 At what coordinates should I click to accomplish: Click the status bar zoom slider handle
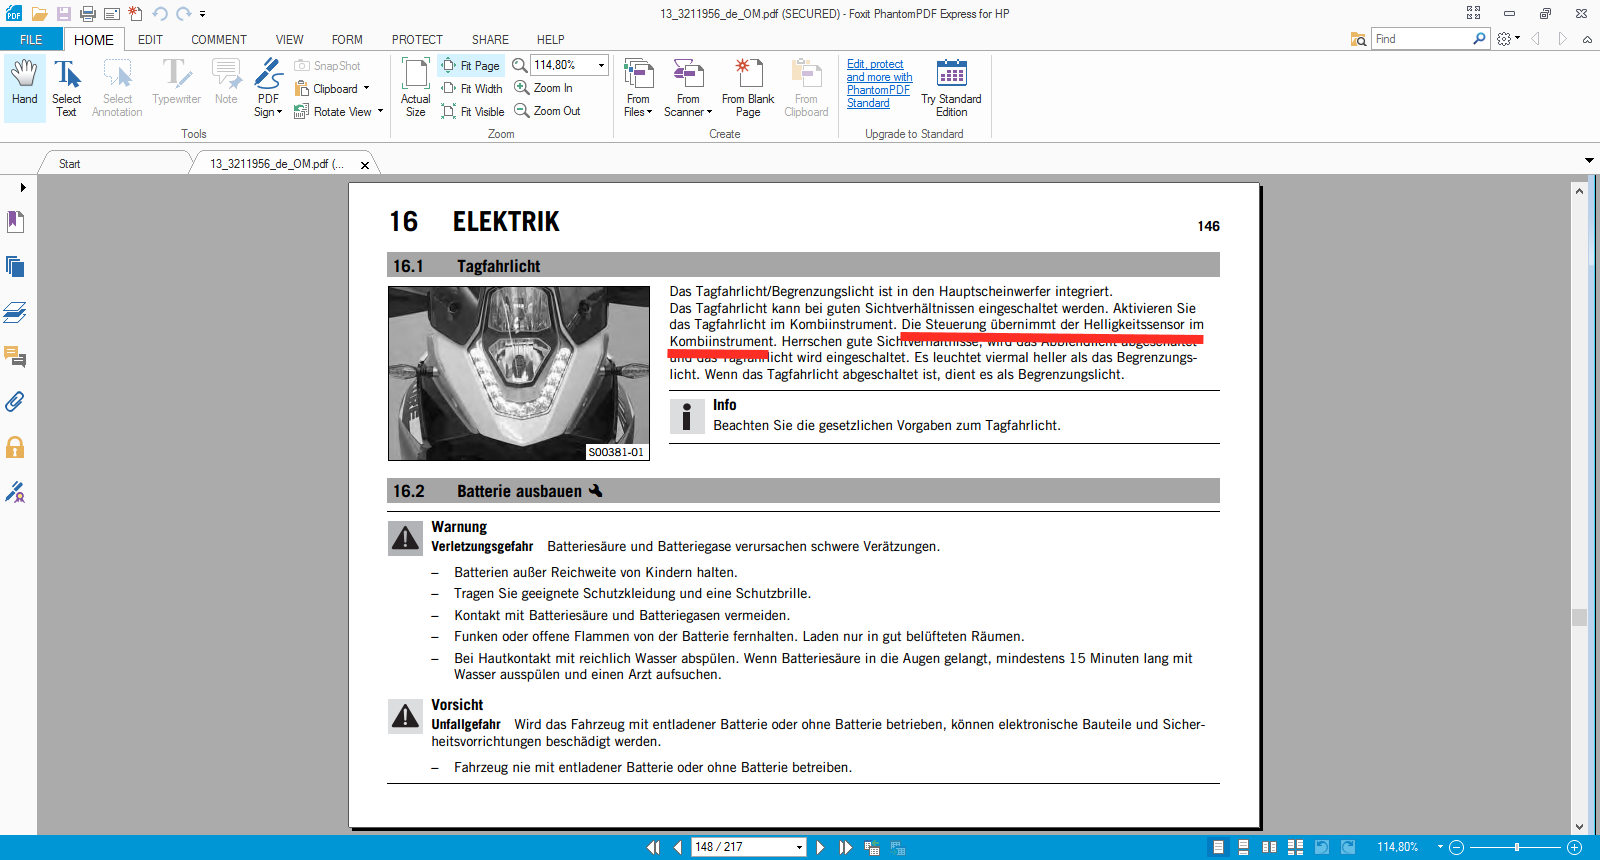1517,847
